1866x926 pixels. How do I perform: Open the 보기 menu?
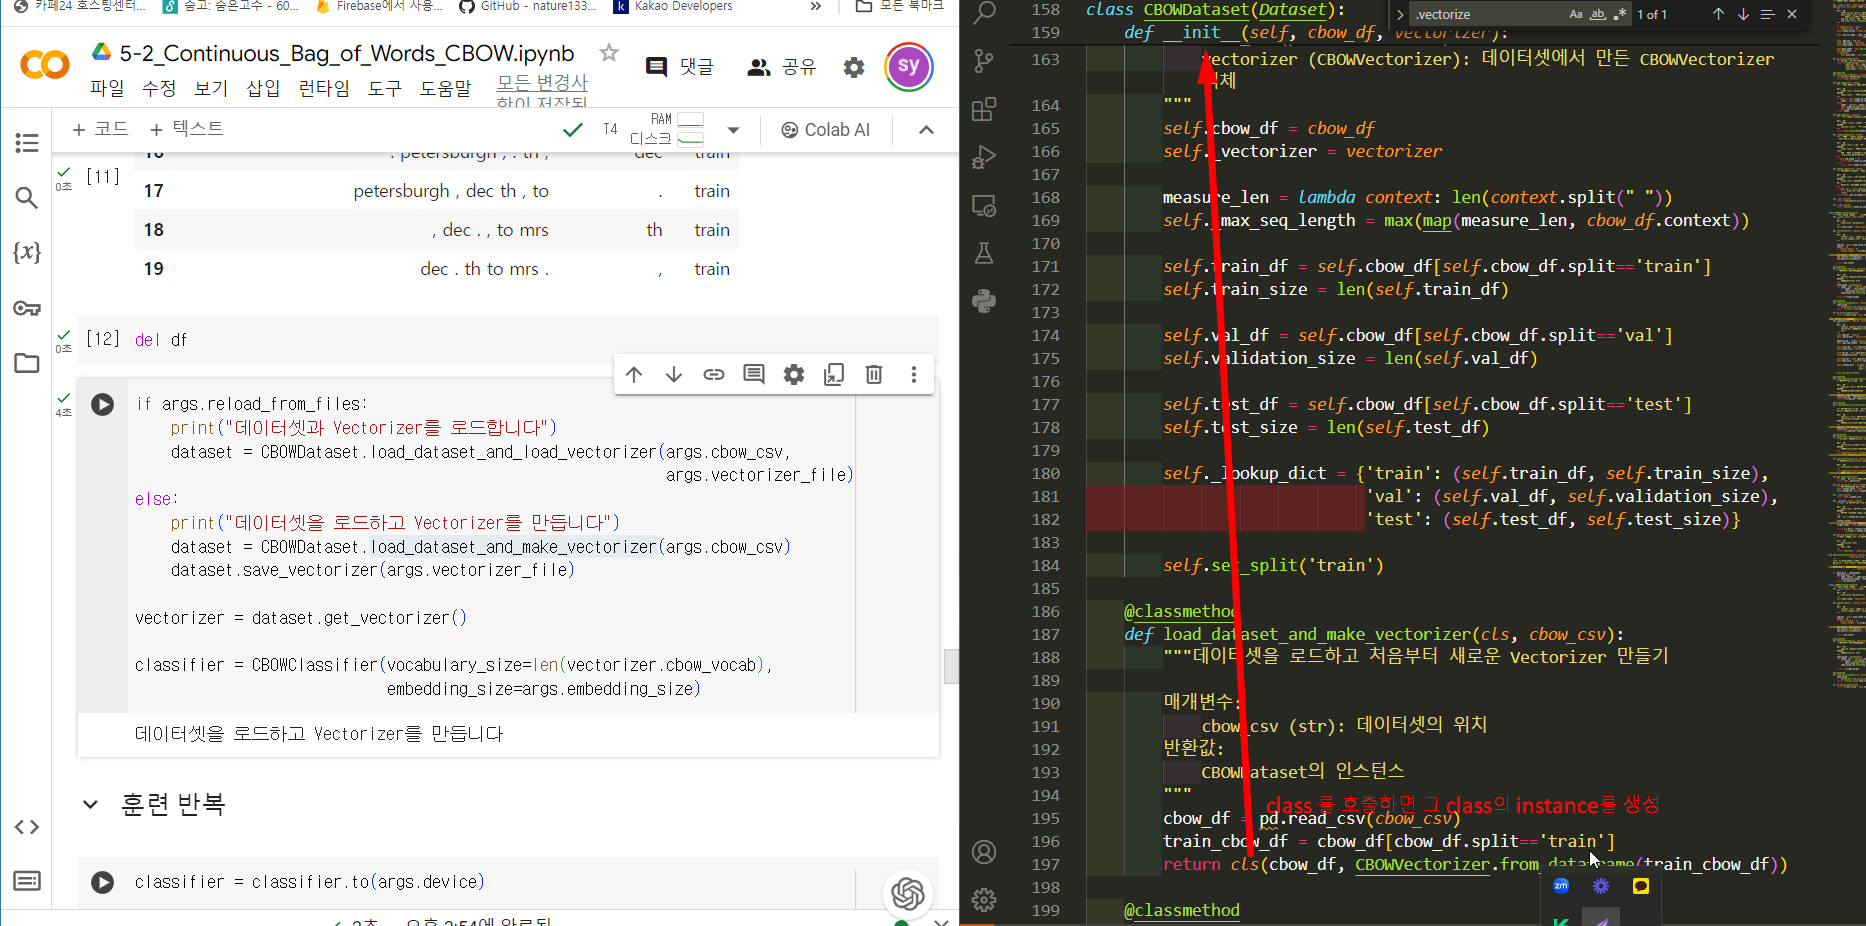click(211, 88)
